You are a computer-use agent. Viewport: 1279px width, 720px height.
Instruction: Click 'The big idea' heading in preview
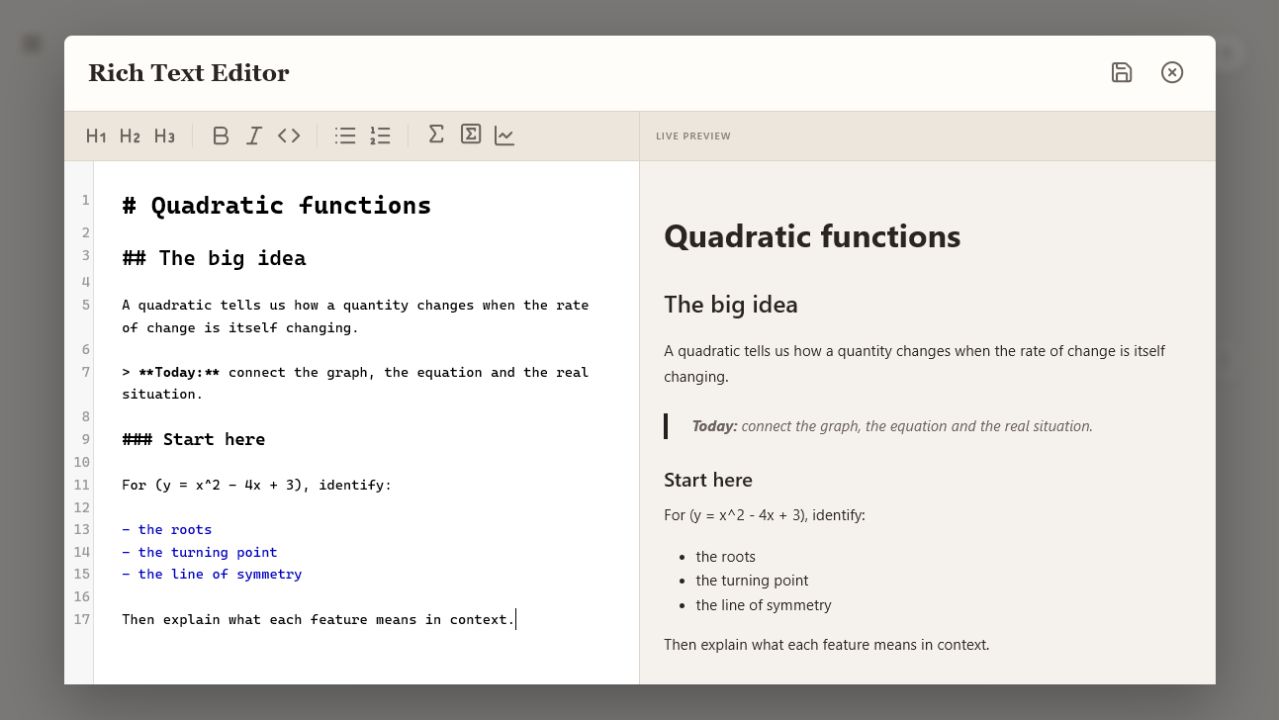click(731, 305)
